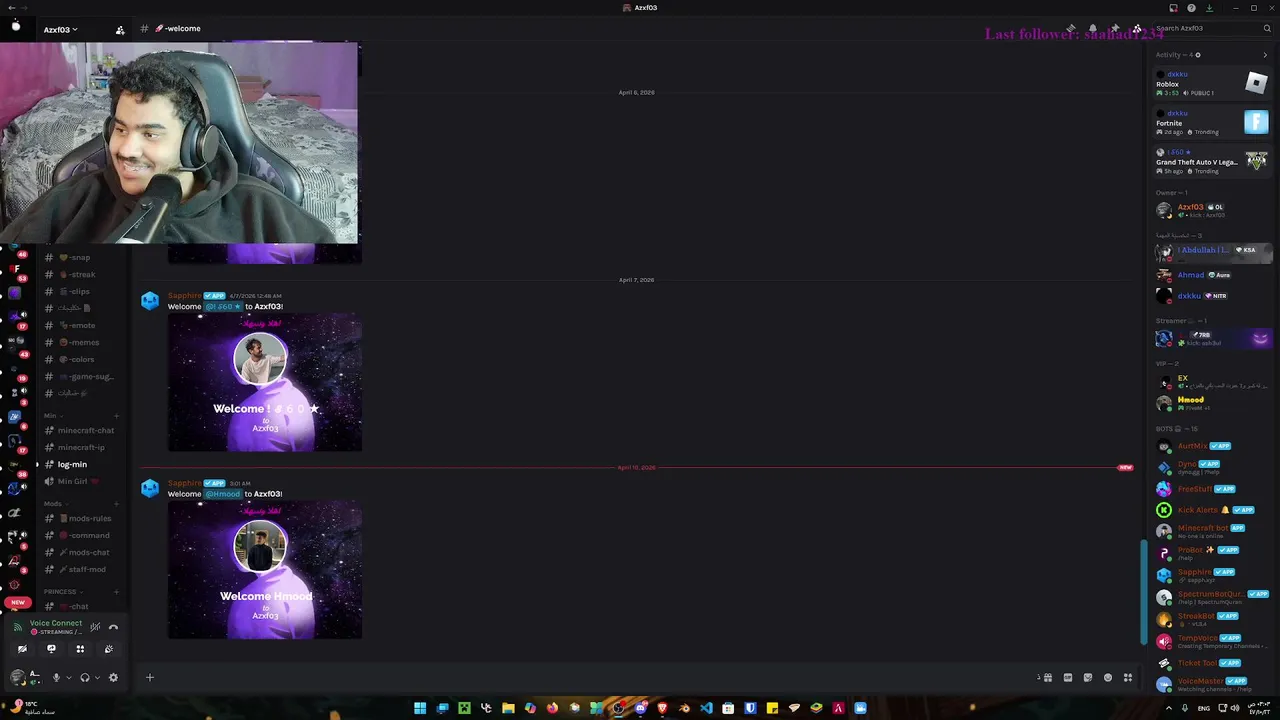Open the -emote channel
Image resolution: width=1280 pixels, height=720 pixels.
[x=83, y=325]
